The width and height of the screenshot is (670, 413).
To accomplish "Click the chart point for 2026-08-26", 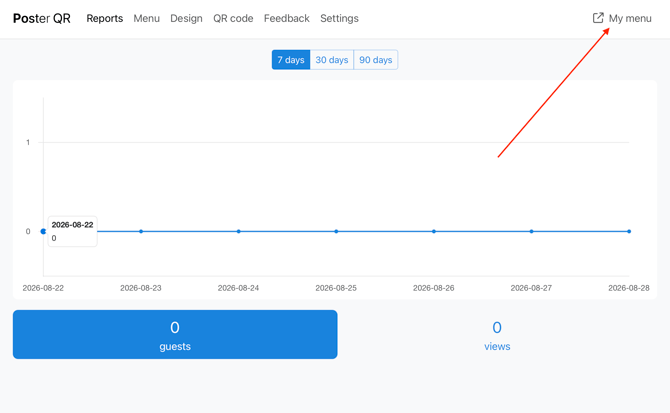I will (434, 231).
